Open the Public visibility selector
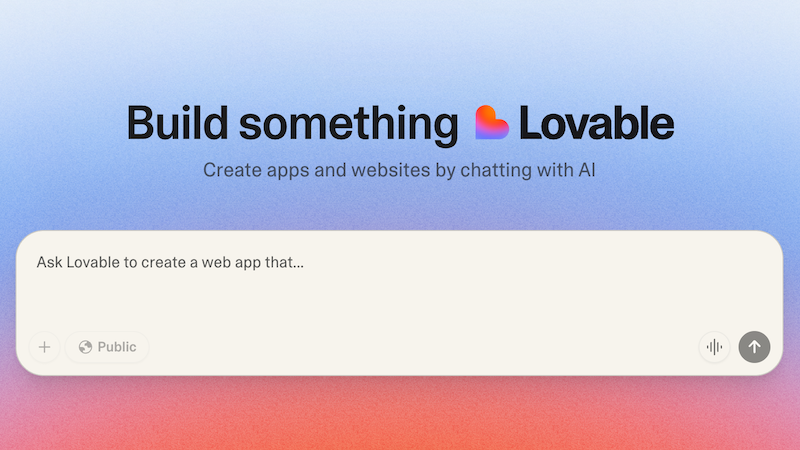 (107, 347)
